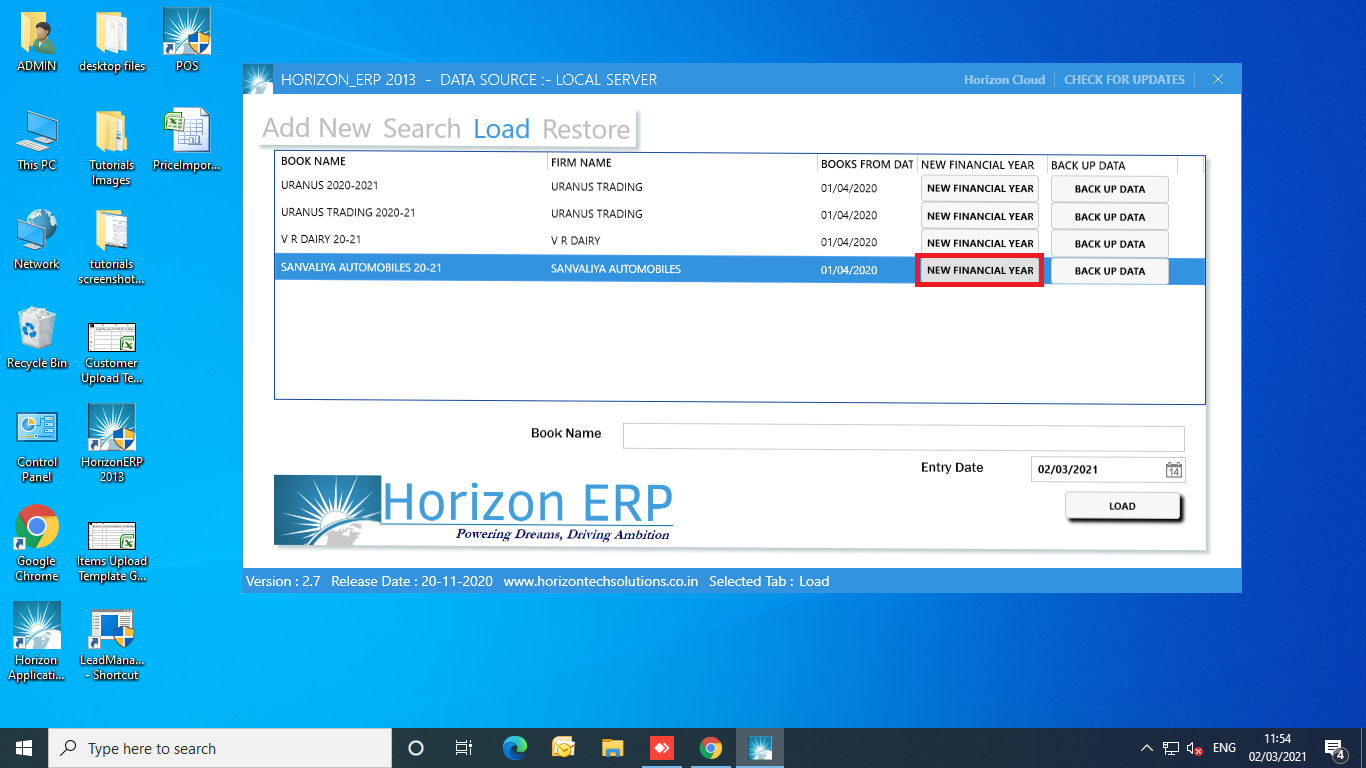Expand hidden icons in the system tray
1366x768 pixels.
point(1146,747)
